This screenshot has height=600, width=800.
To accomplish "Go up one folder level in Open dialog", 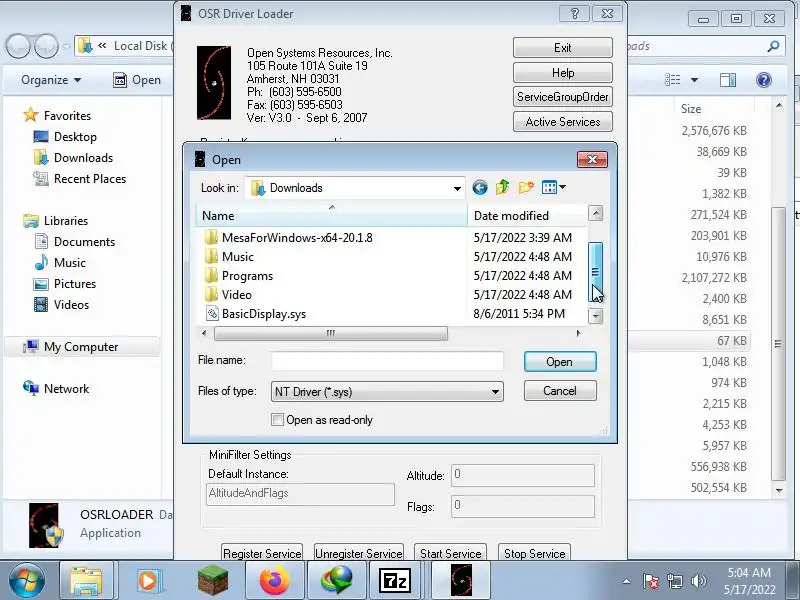I will [503, 187].
